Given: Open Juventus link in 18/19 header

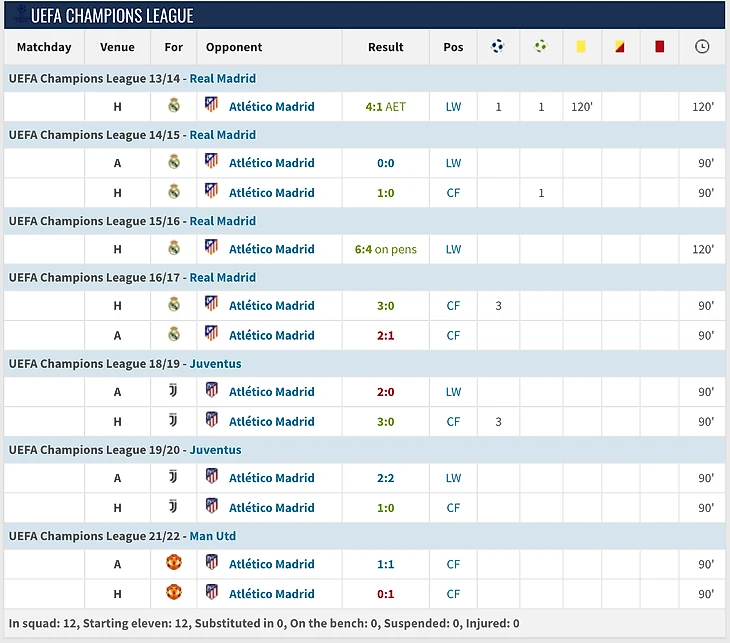Looking at the screenshot, I should tap(215, 364).
